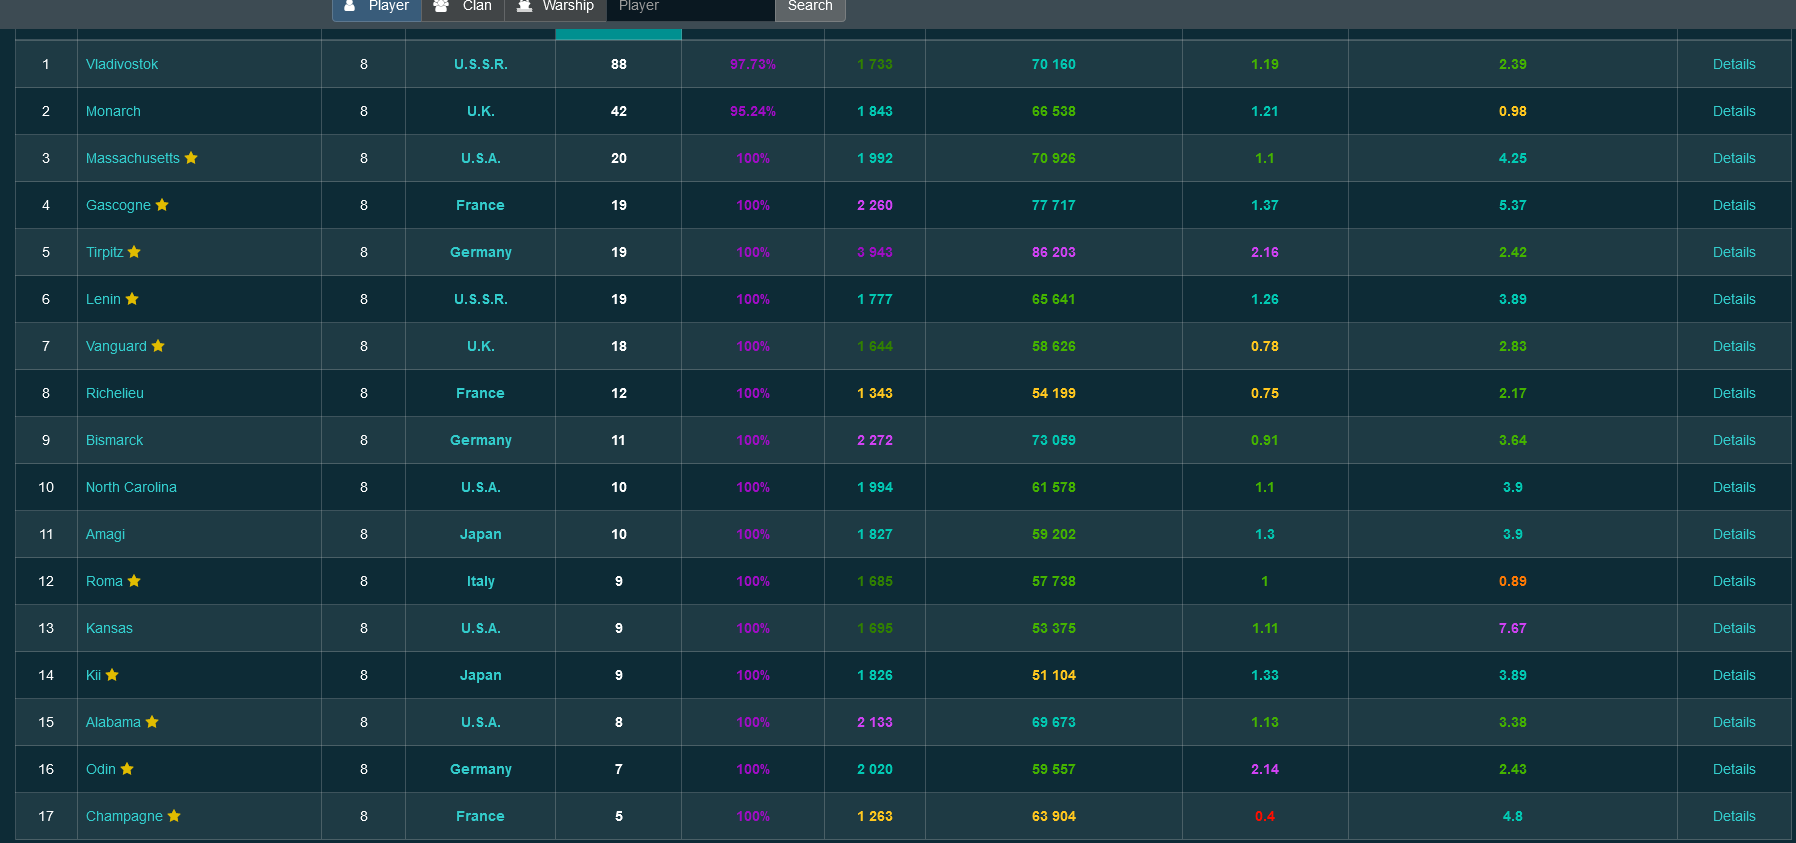Open the Vladivostok ship link

tap(122, 64)
